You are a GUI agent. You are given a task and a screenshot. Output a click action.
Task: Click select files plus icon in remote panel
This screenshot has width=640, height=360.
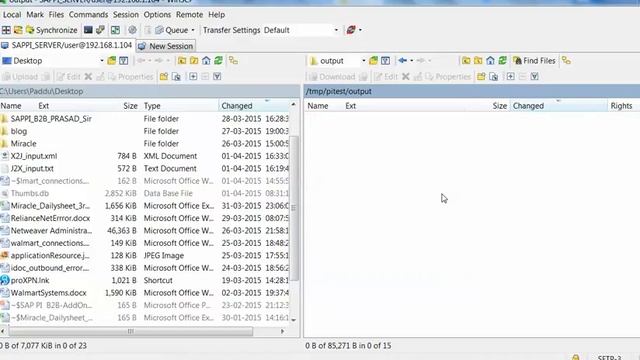(x=511, y=77)
